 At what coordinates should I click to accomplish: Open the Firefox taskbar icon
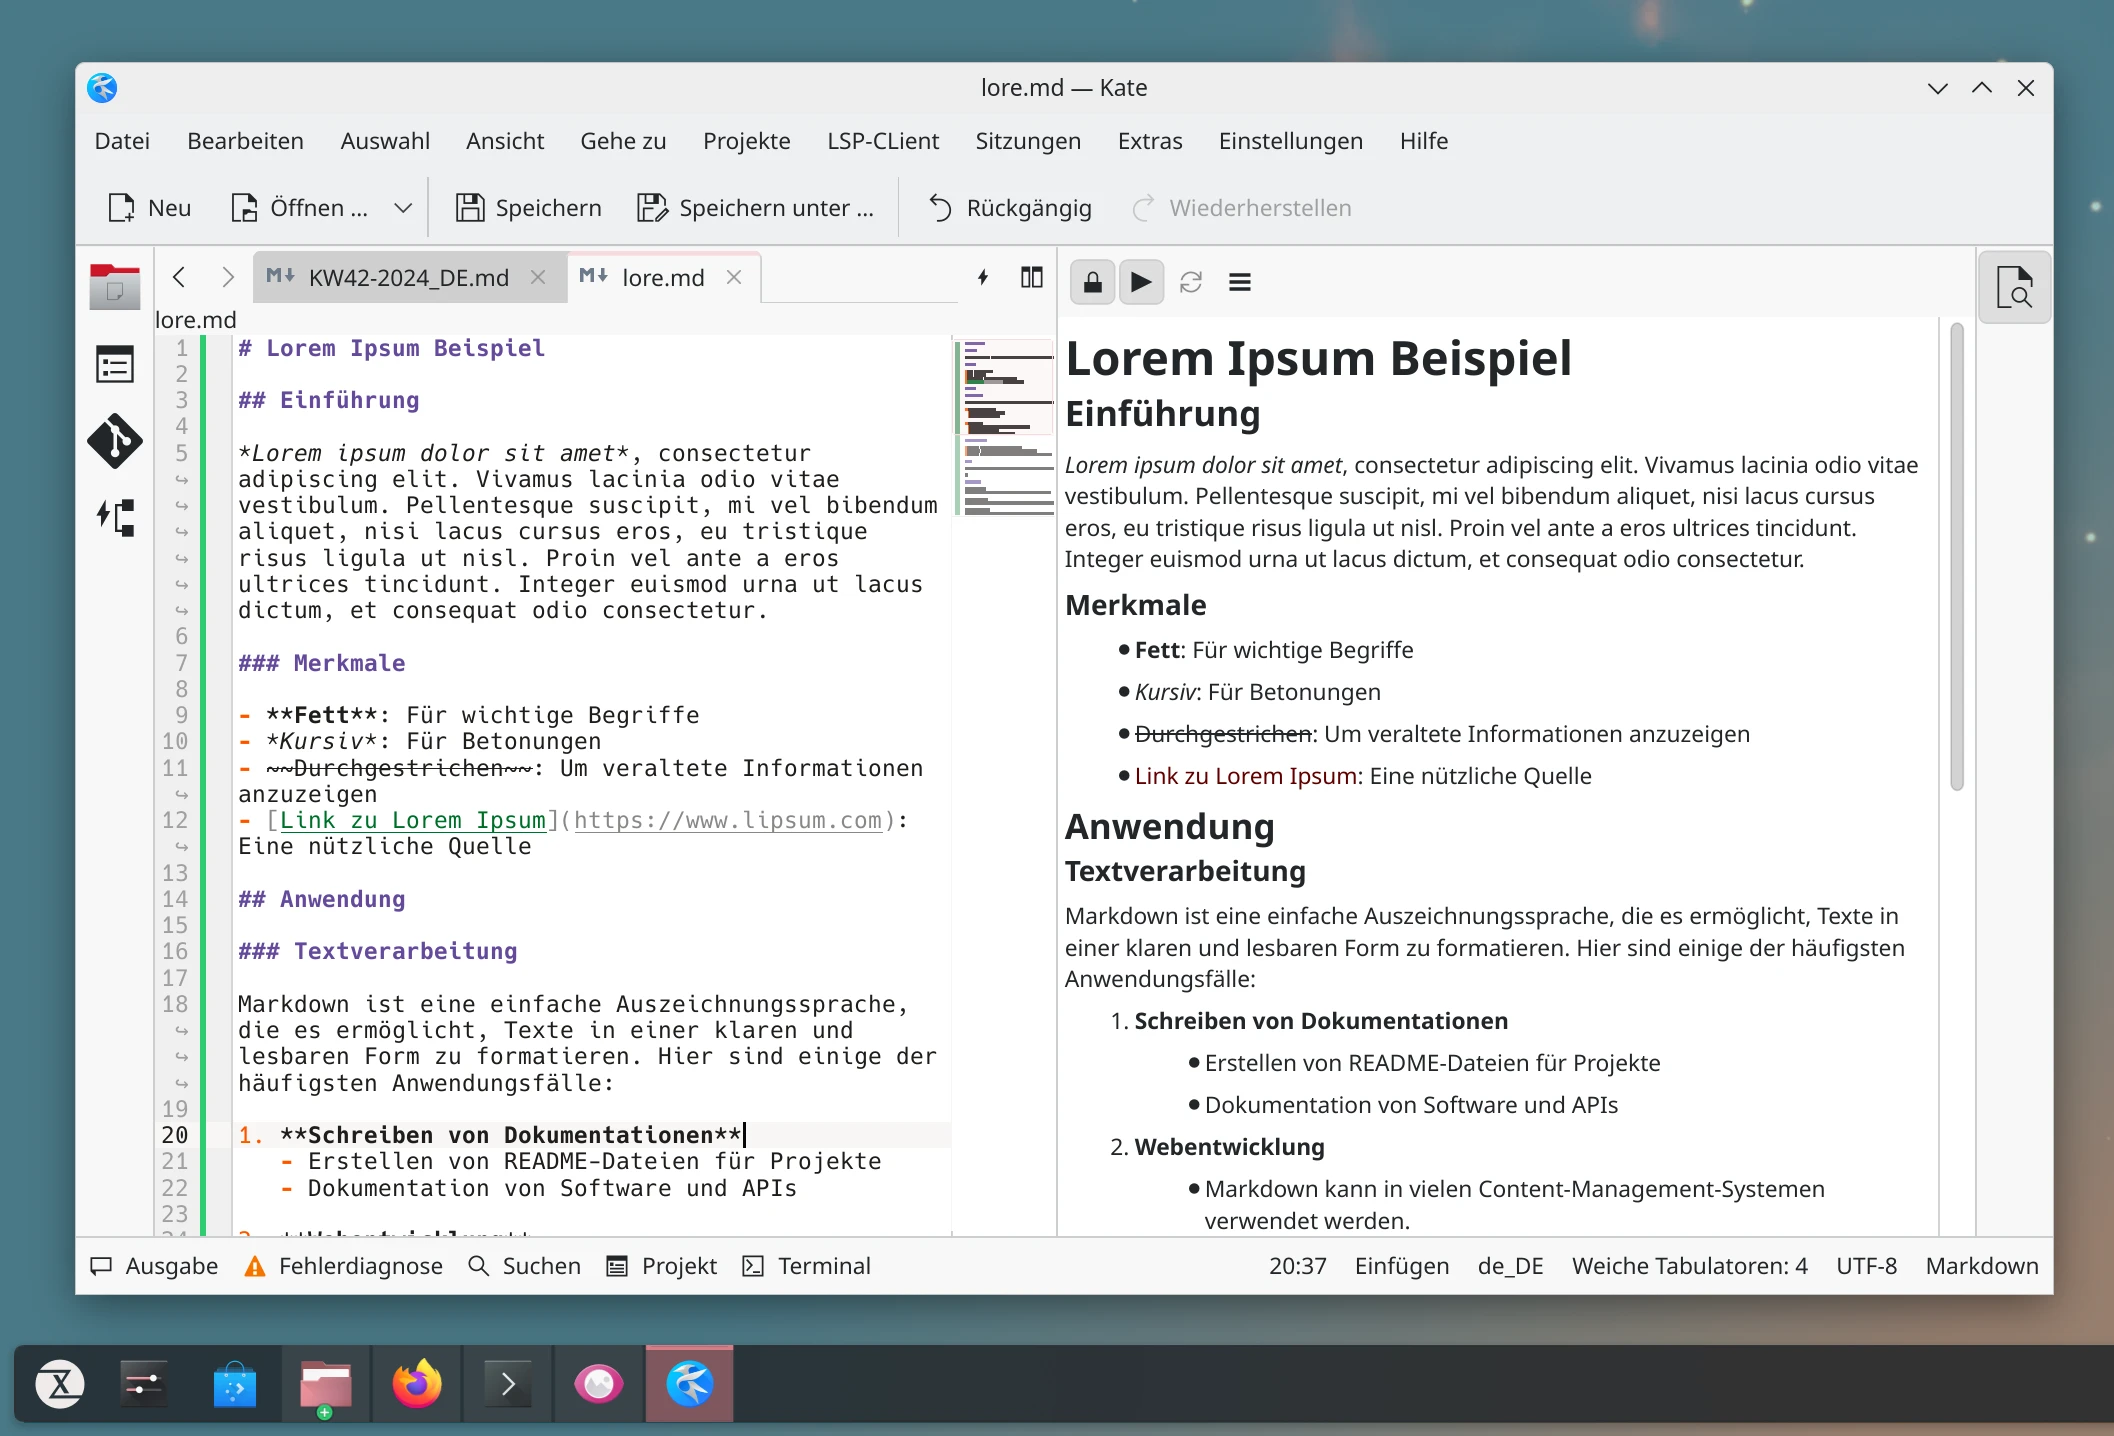(417, 1384)
